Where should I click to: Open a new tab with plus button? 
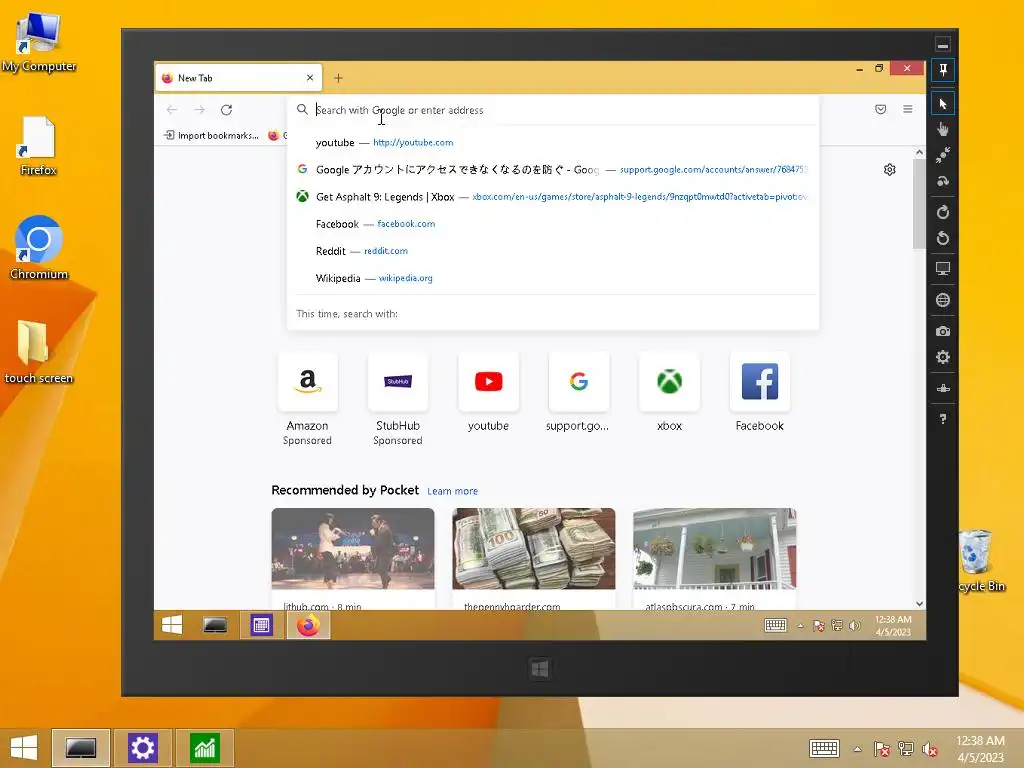[x=338, y=78]
